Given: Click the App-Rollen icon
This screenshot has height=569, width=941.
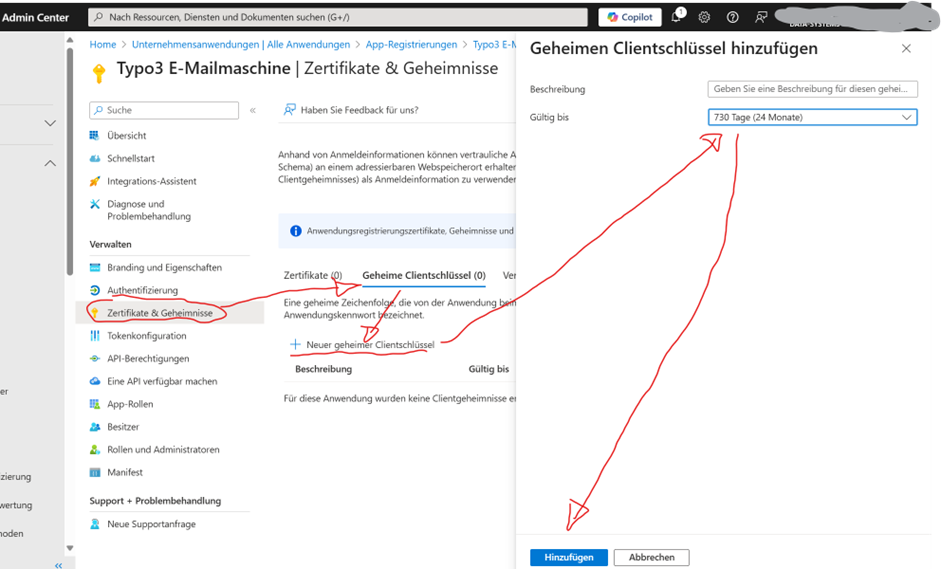Looking at the screenshot, I should (x=94, y=404).
